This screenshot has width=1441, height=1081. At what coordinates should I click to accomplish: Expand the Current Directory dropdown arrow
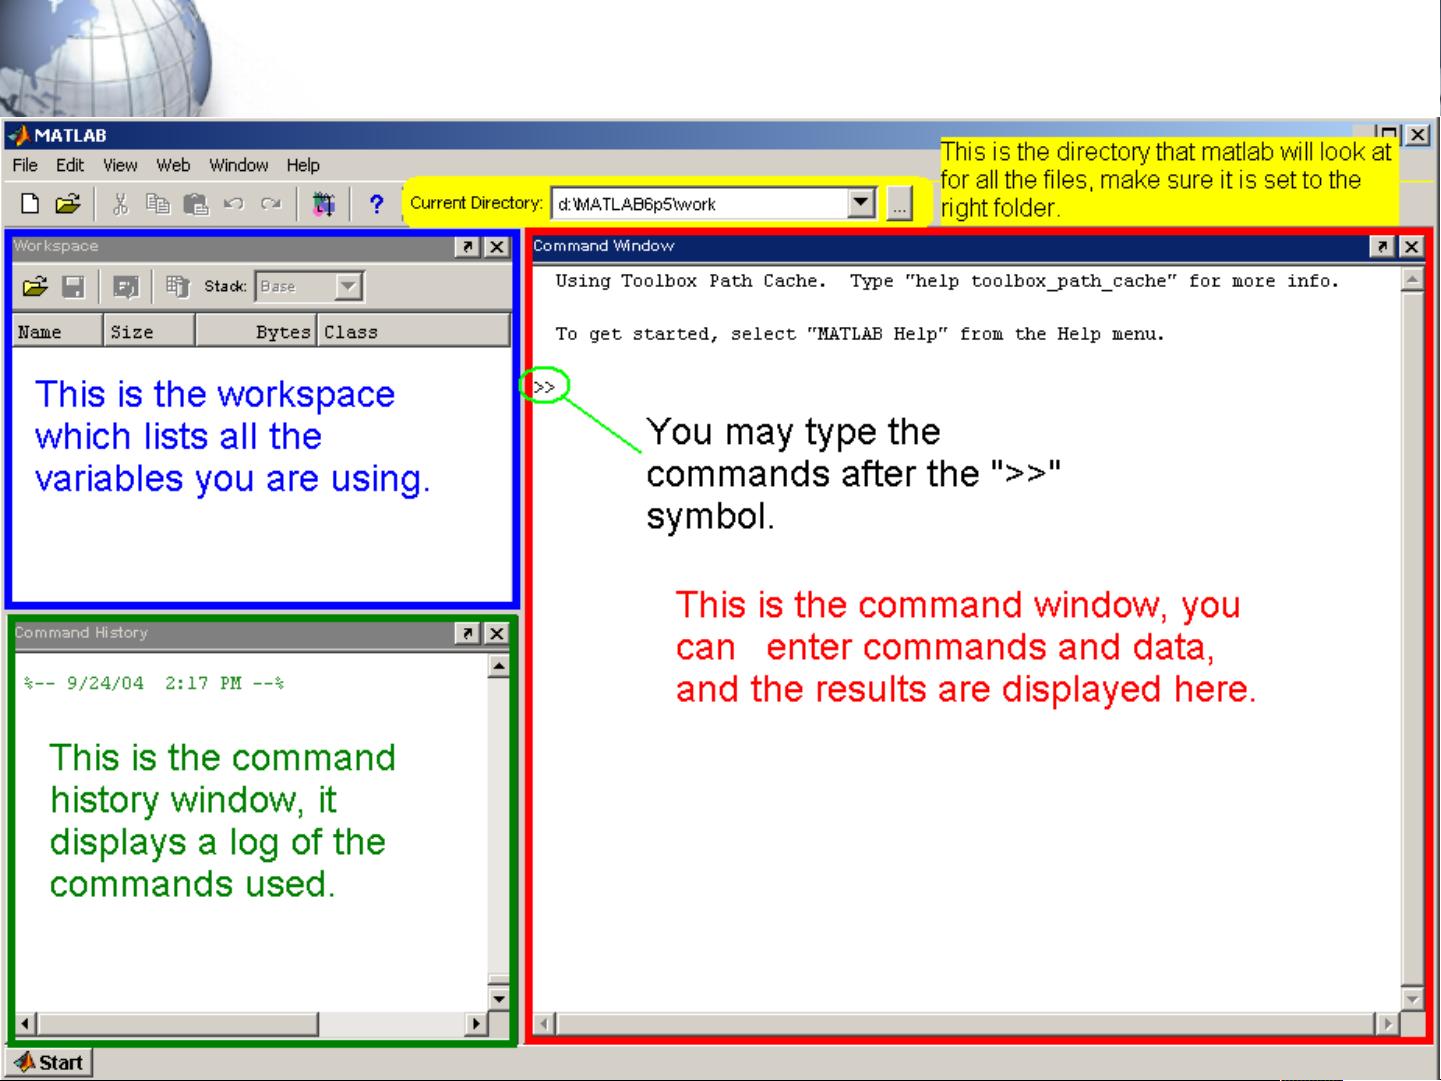(x=861, y=204)
